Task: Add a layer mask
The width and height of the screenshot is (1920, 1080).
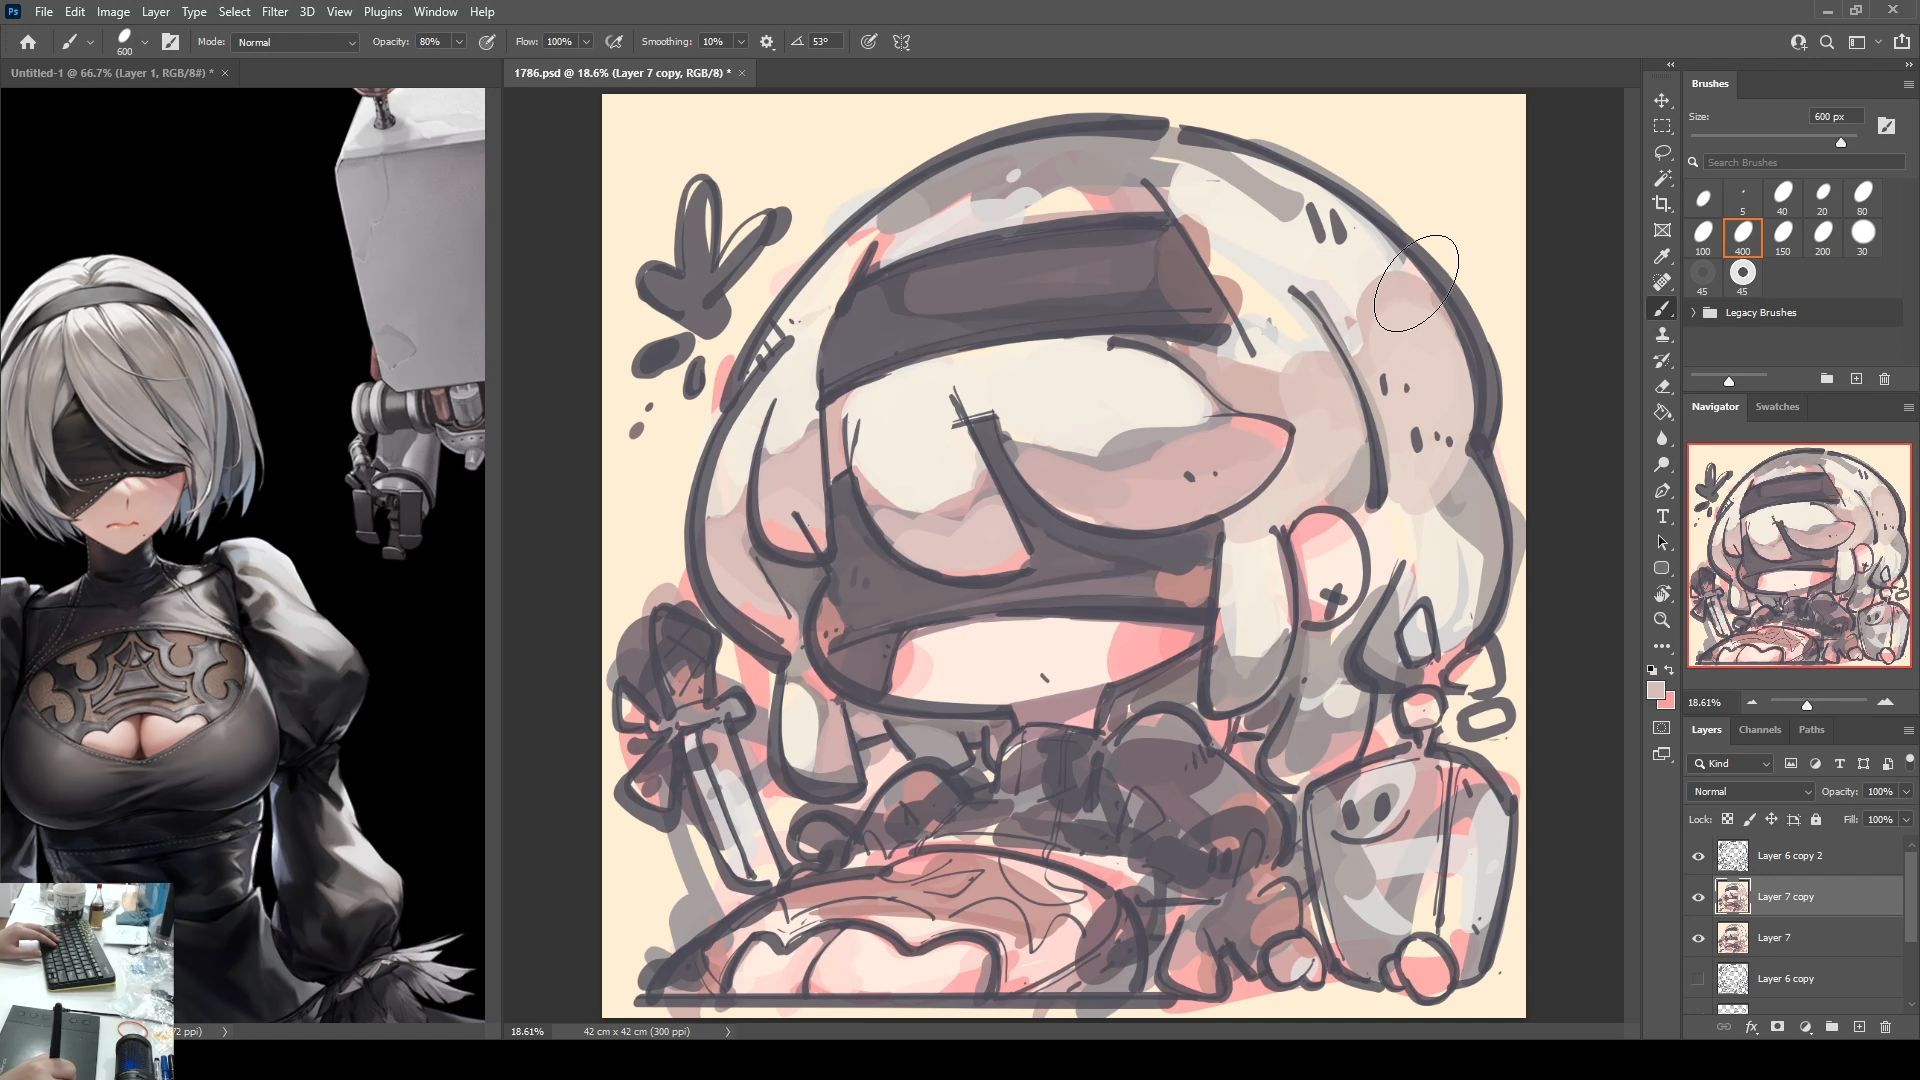Action: 1777,1027
